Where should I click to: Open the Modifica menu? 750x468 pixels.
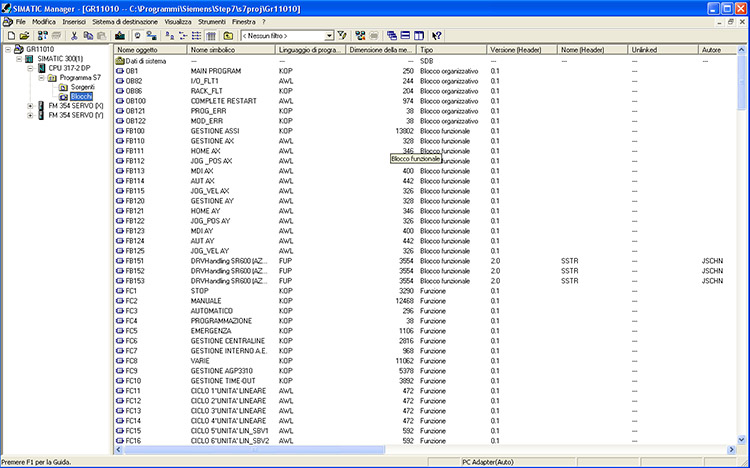pyautogui.click(x=44, y=22)
